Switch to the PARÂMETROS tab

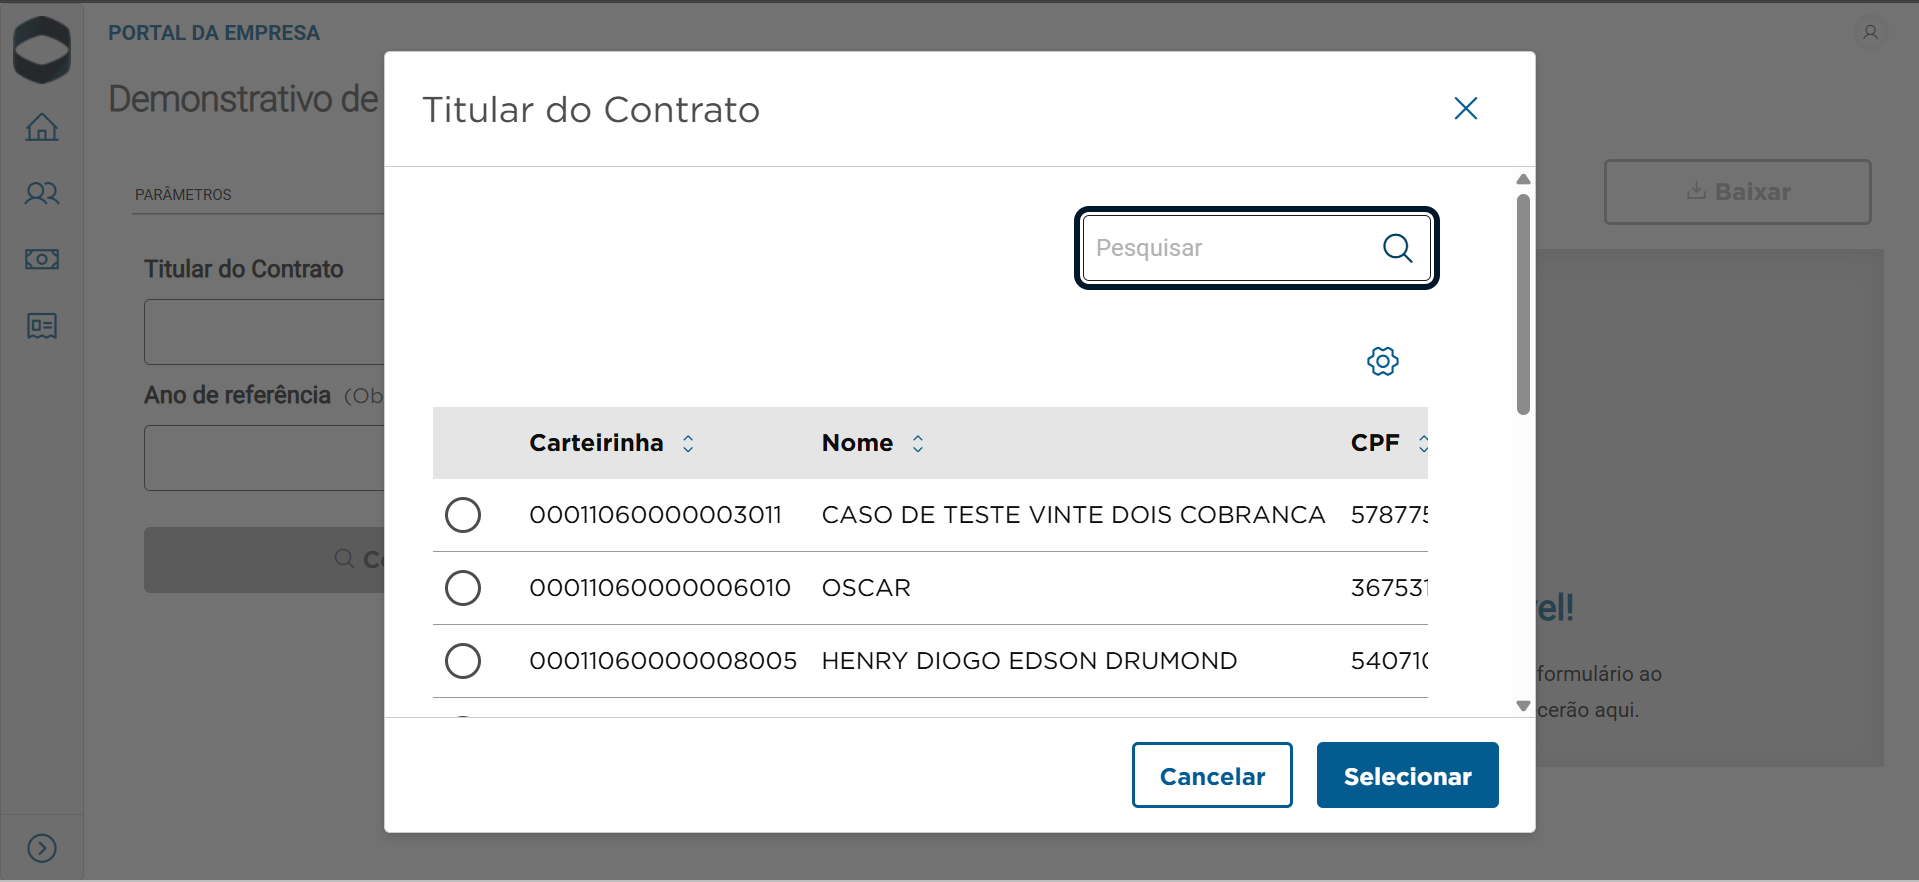[x=183, y=195]
